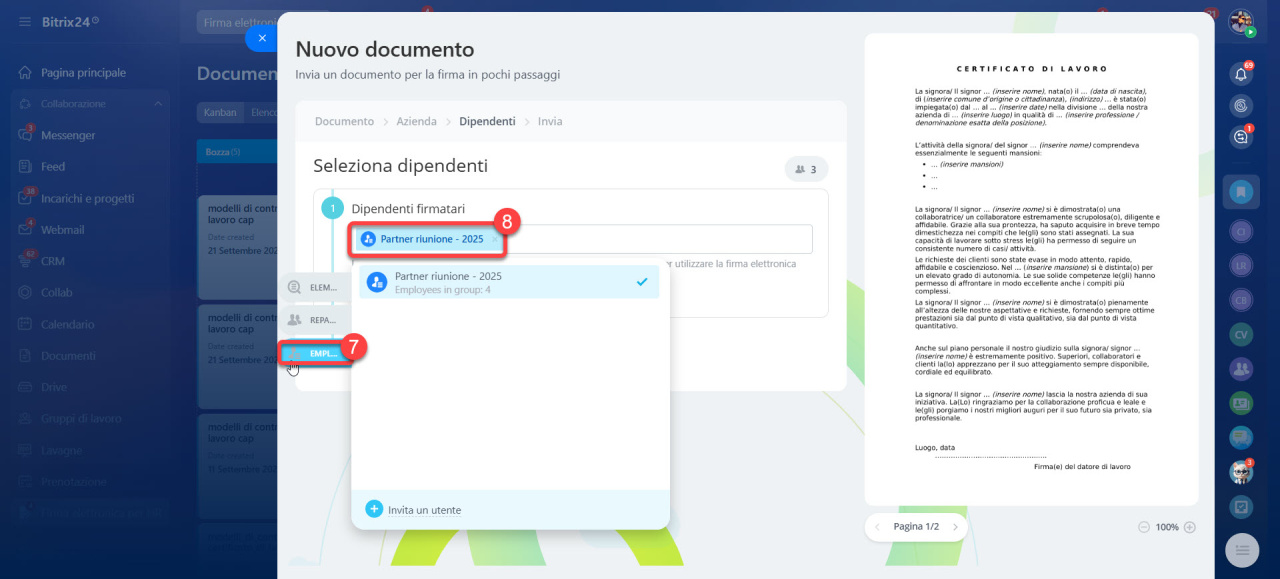The height and width of the screenshot is (579, 1280).
Task: Go back to Documento step in breadcrumb
Action: click(344, 121)
